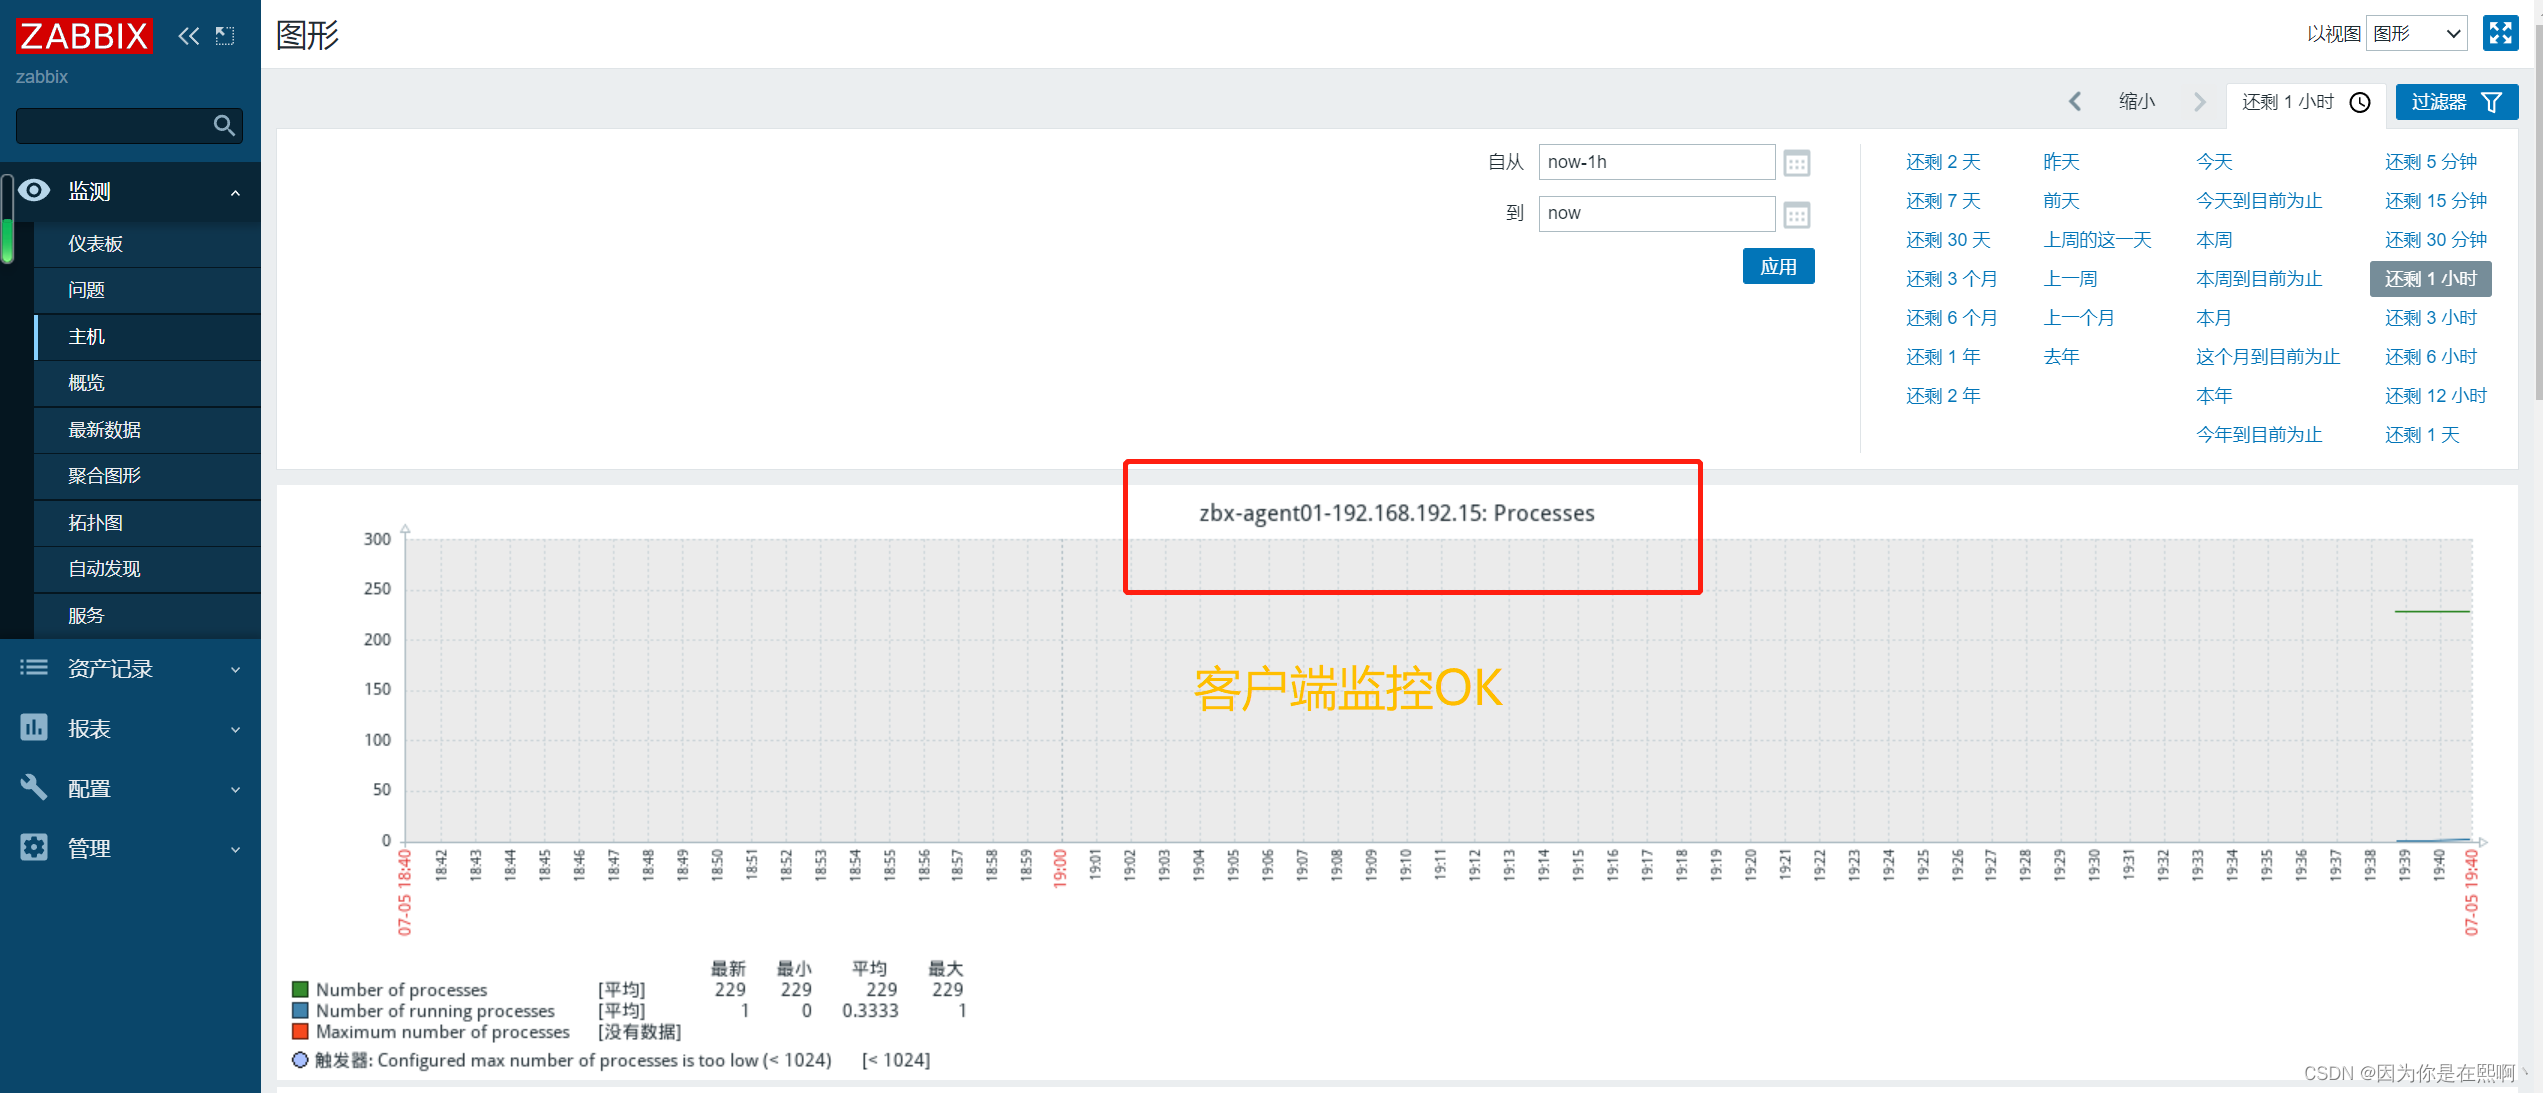Select the 还剩 1 天 time range

tap(2421, 435)
